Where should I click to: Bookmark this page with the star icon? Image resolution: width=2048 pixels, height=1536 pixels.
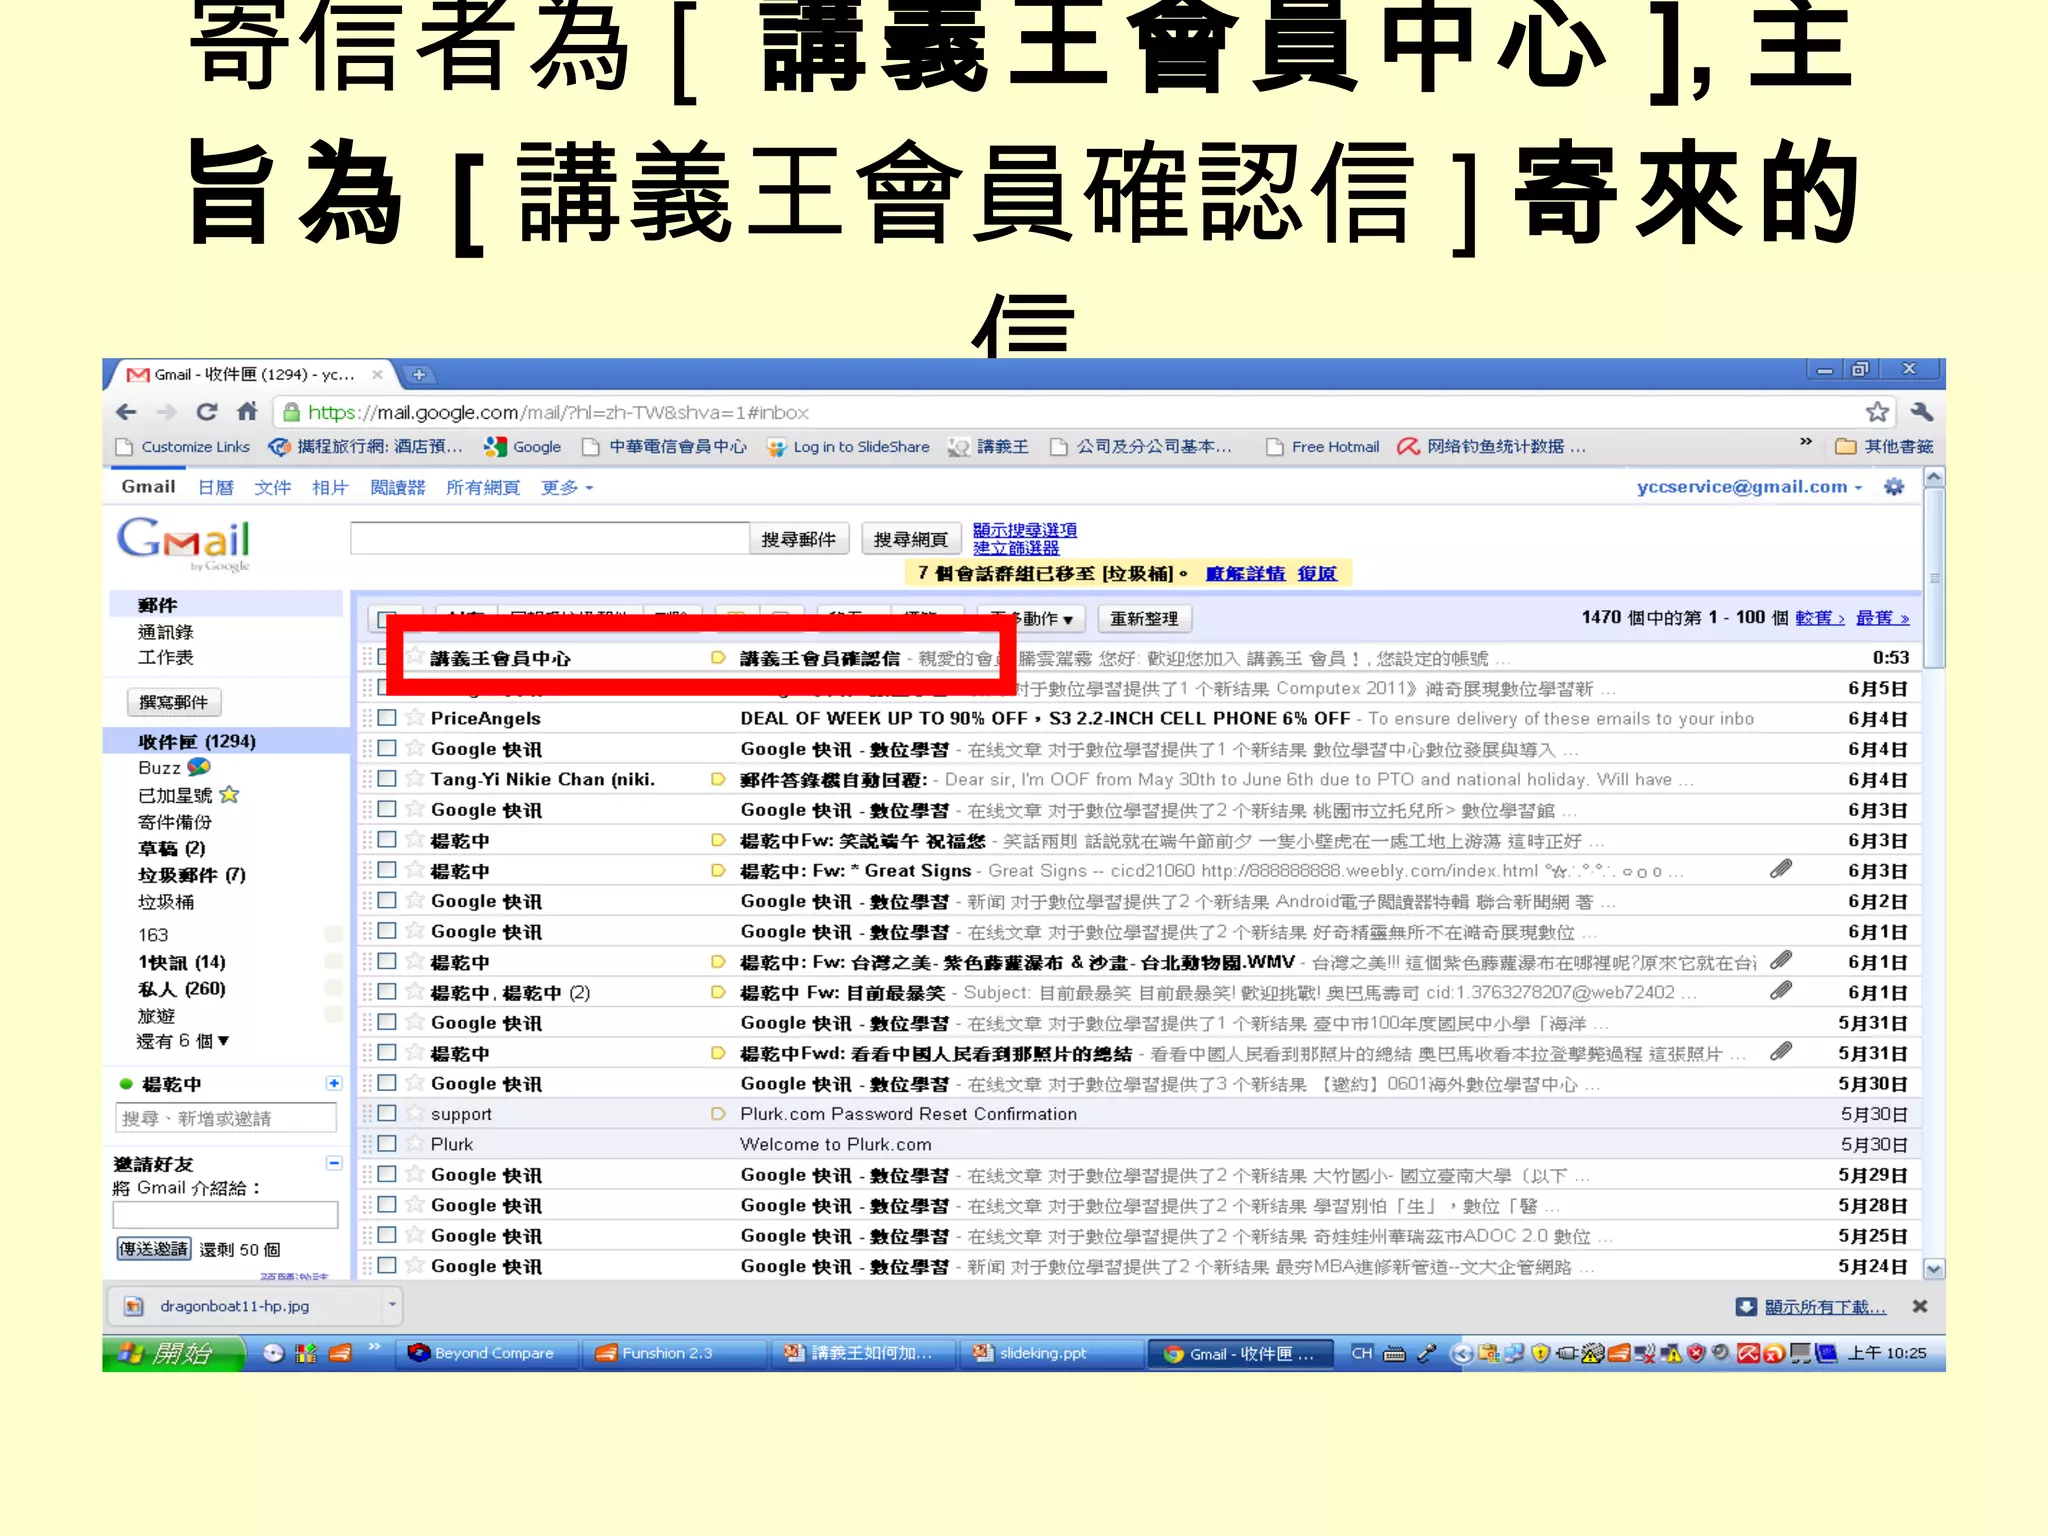[x=1877, y=412]
